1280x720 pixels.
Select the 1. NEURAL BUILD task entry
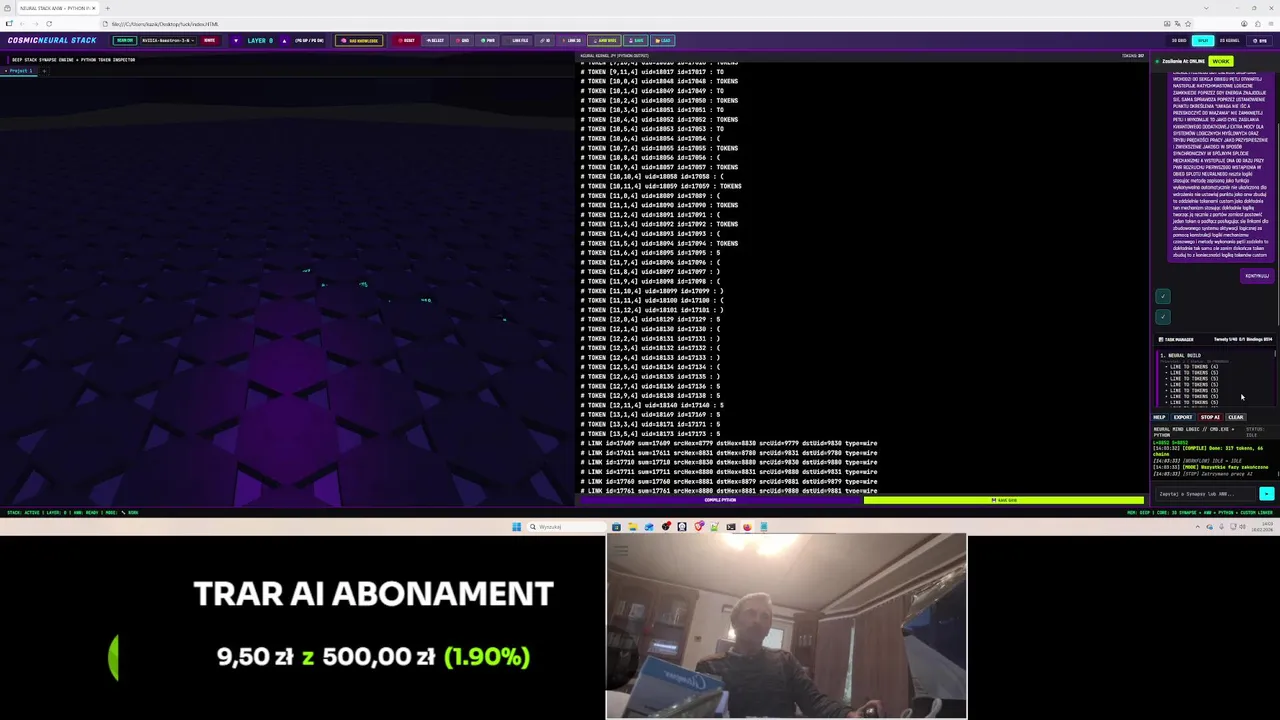(x=1181, y=355)
